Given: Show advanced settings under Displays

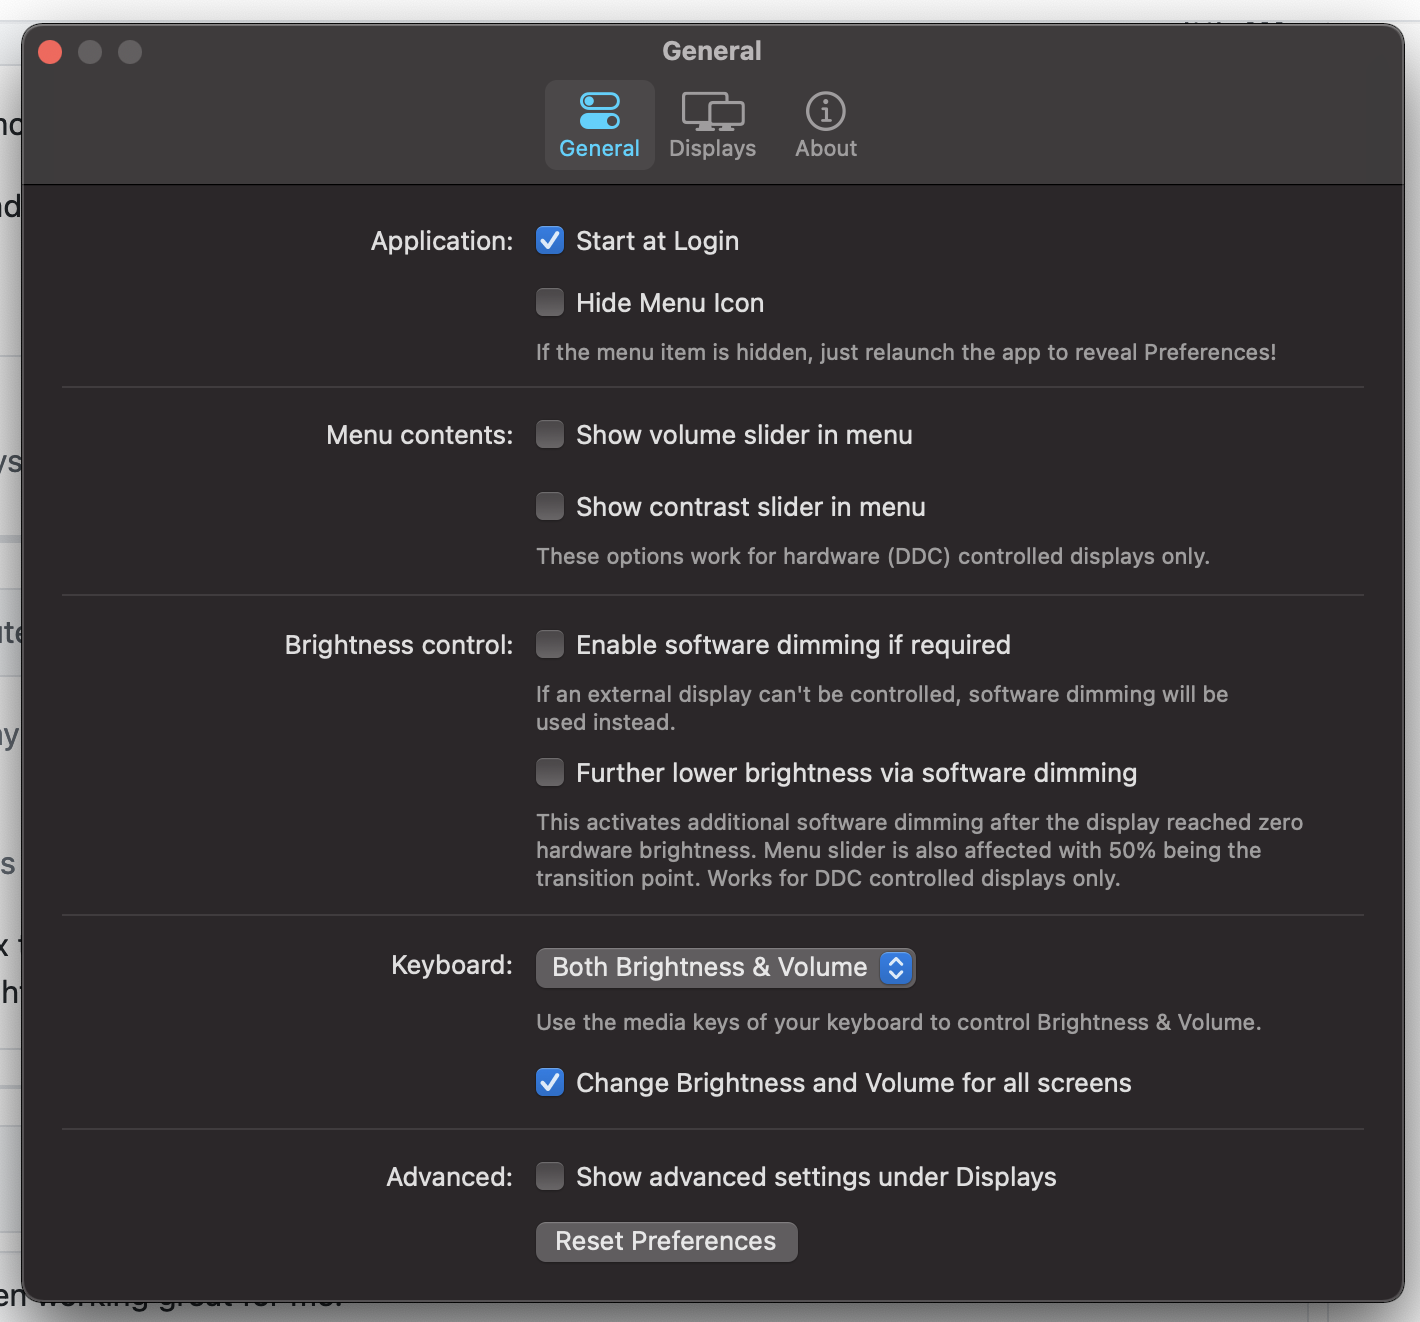Looking at the screenshot, I should coord(549,1176).
